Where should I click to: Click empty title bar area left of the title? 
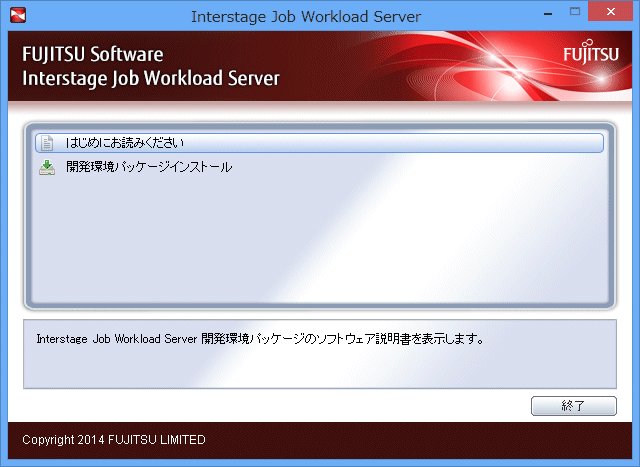100,15
